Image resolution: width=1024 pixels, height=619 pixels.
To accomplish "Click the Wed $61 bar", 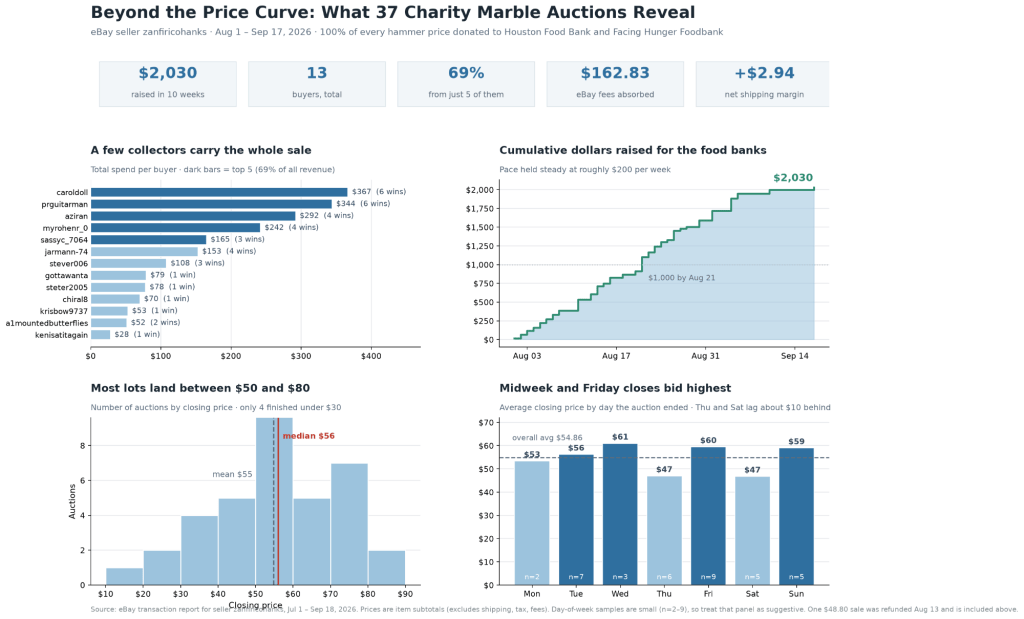I will (620, 515).
